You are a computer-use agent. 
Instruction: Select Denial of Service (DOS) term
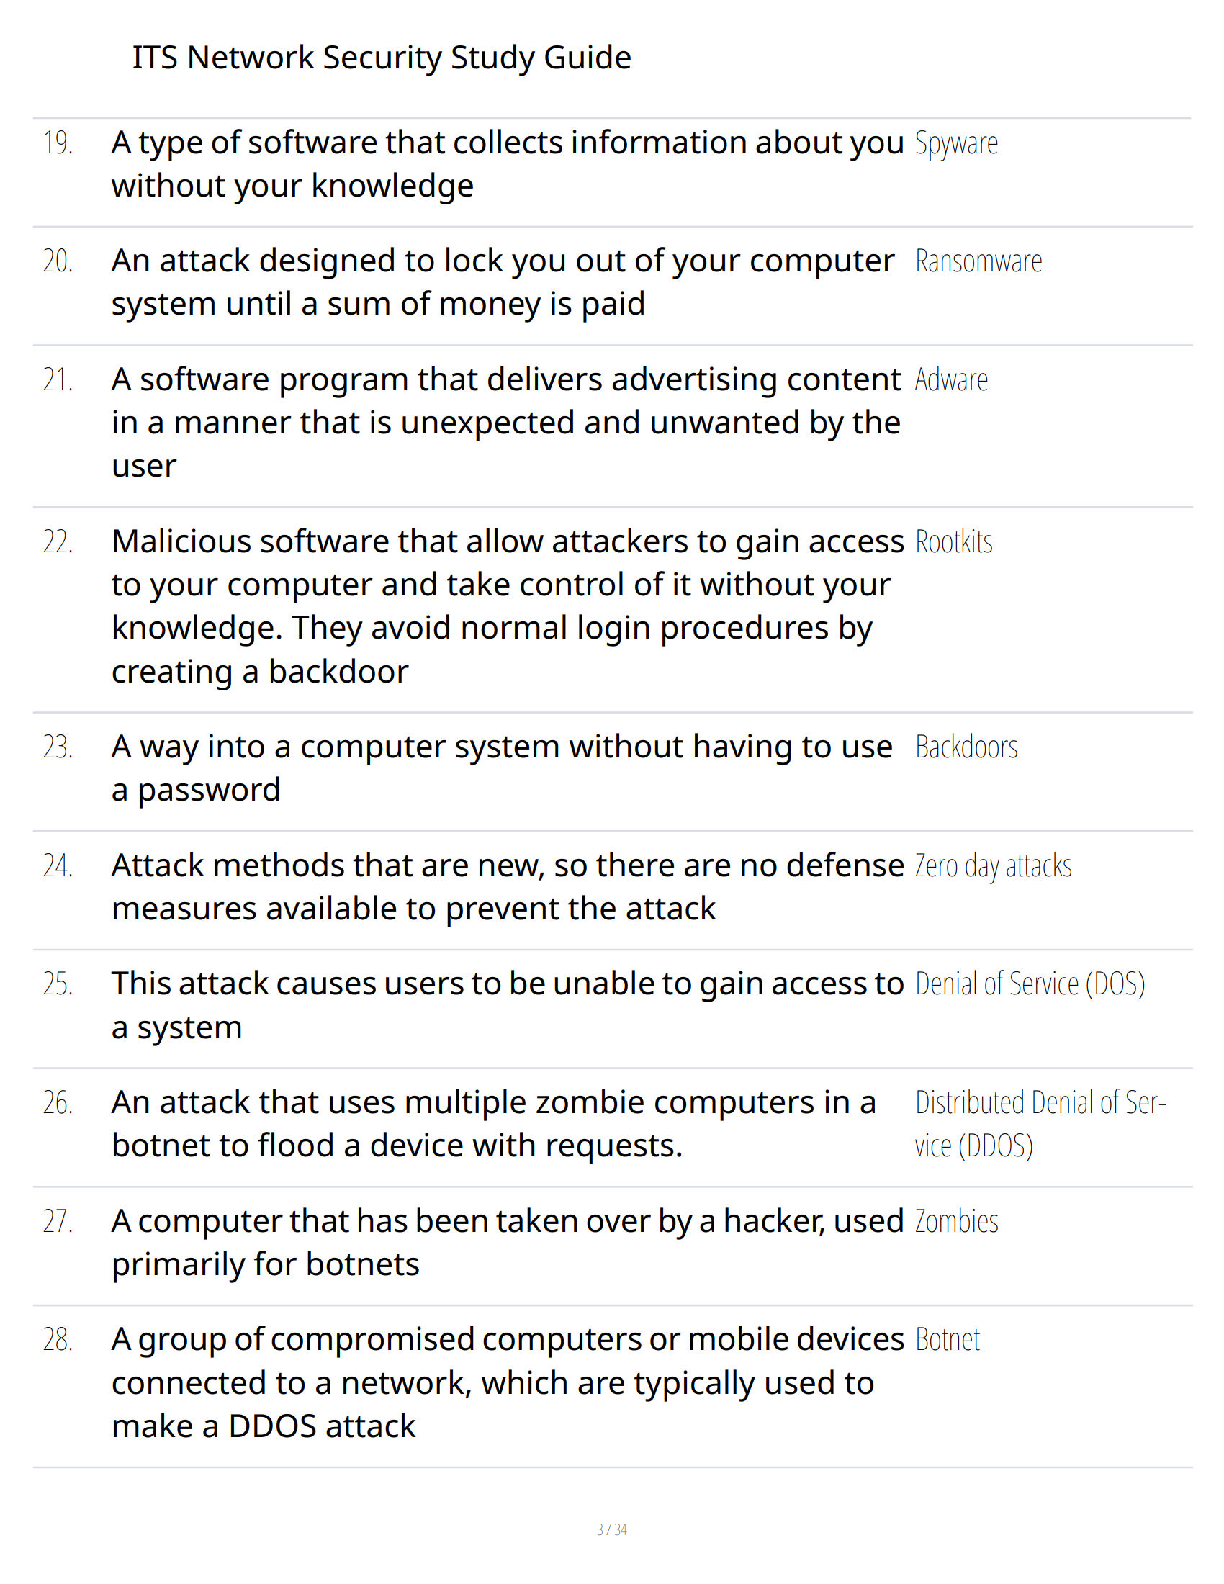[x=1030, y=984]
